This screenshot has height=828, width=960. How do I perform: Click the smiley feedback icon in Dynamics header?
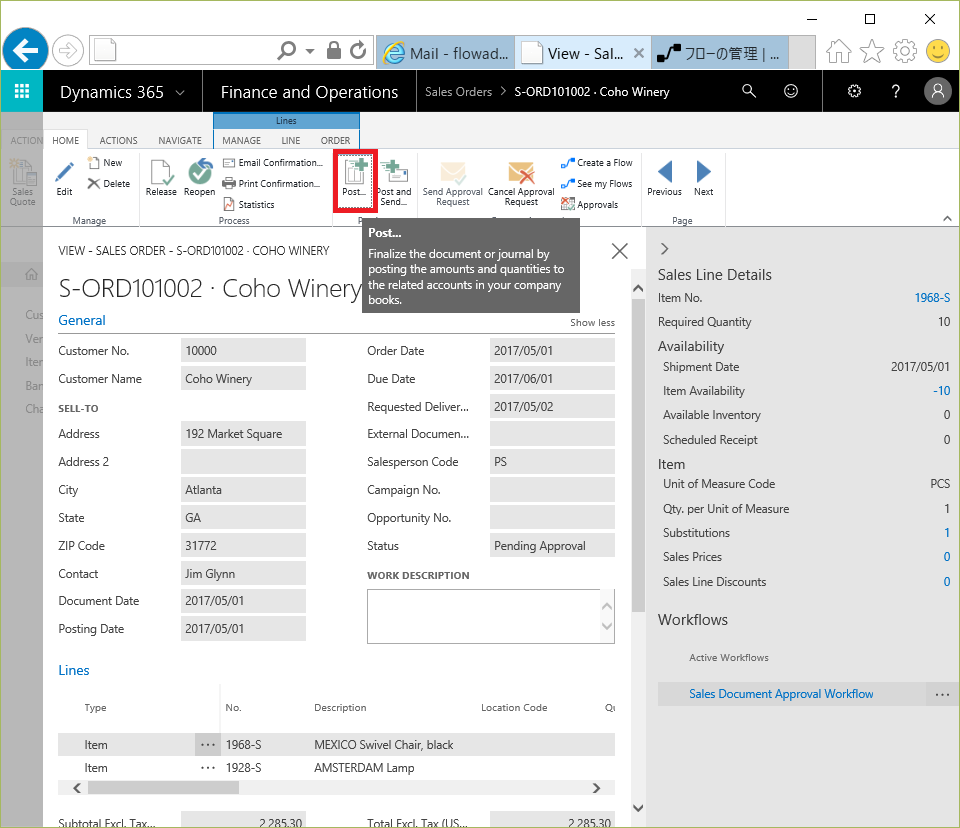point(791,91)
